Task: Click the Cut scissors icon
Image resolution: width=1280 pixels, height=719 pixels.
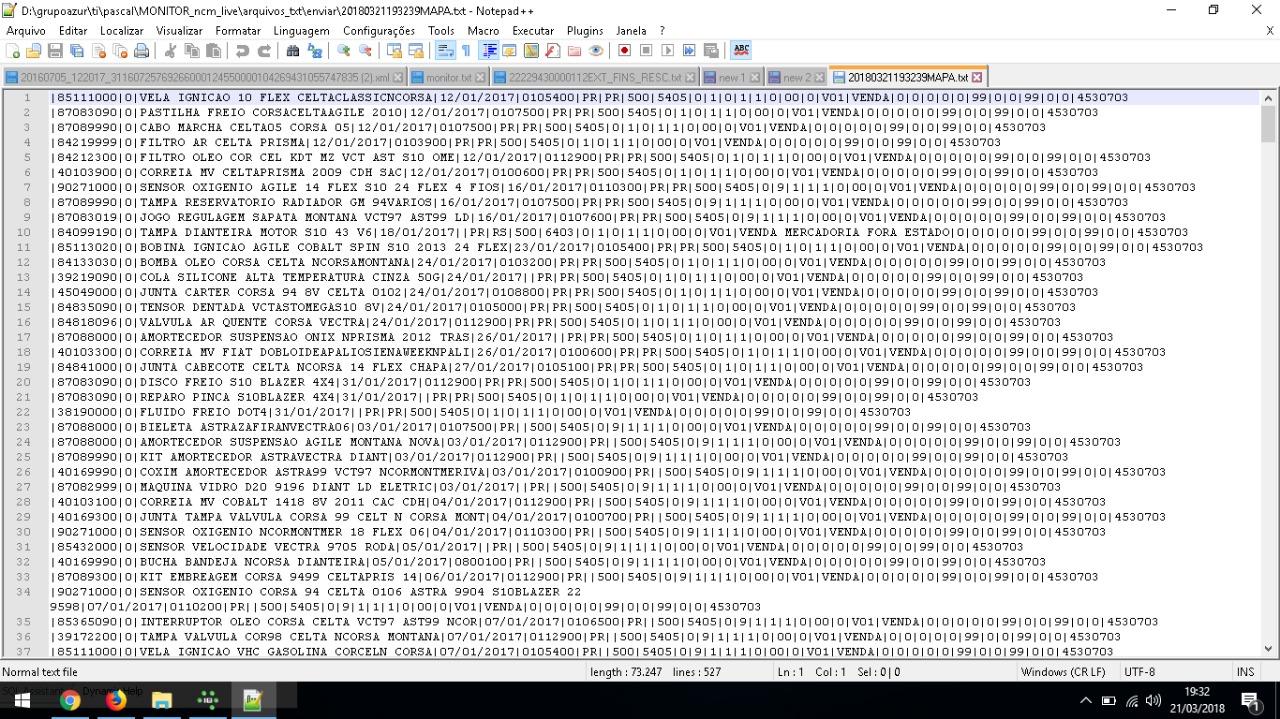Action: (x=170, y=51)
